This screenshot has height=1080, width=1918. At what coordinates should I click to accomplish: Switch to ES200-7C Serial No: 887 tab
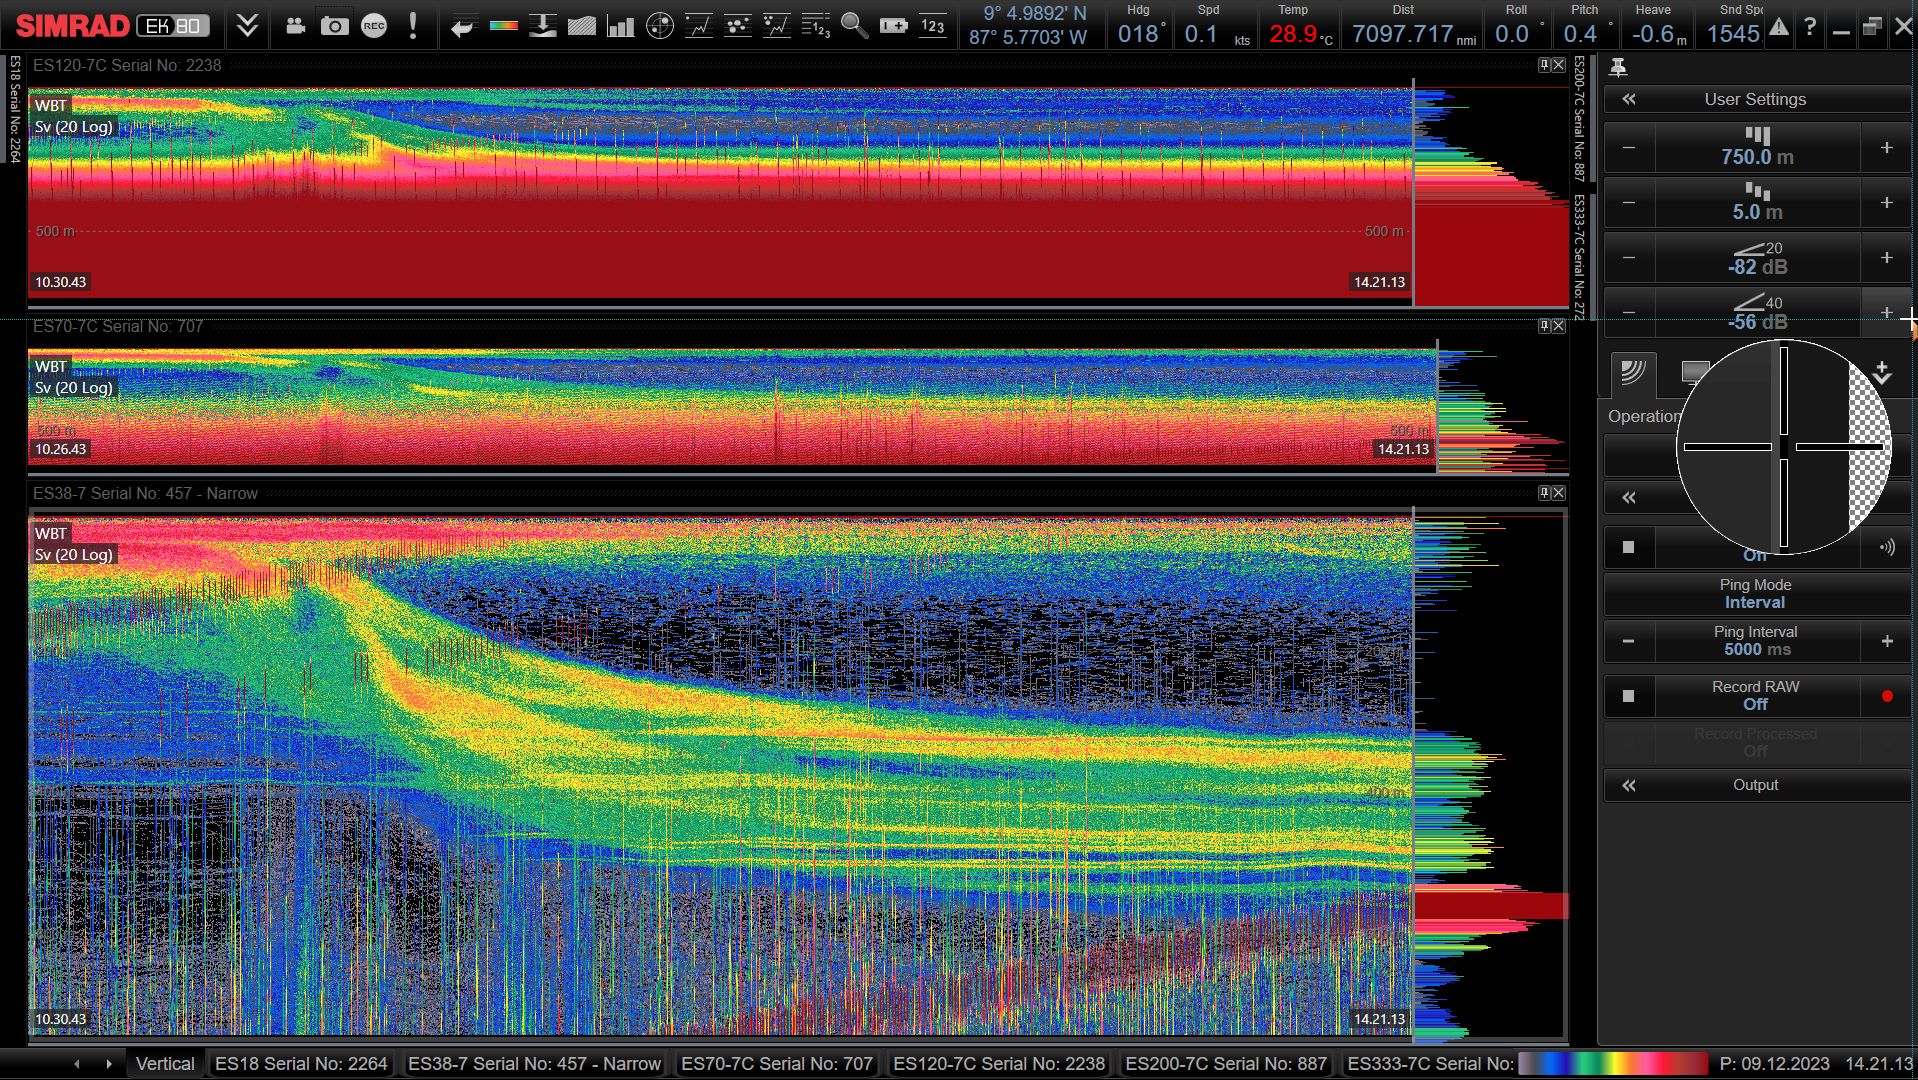pos(1226,1064)
